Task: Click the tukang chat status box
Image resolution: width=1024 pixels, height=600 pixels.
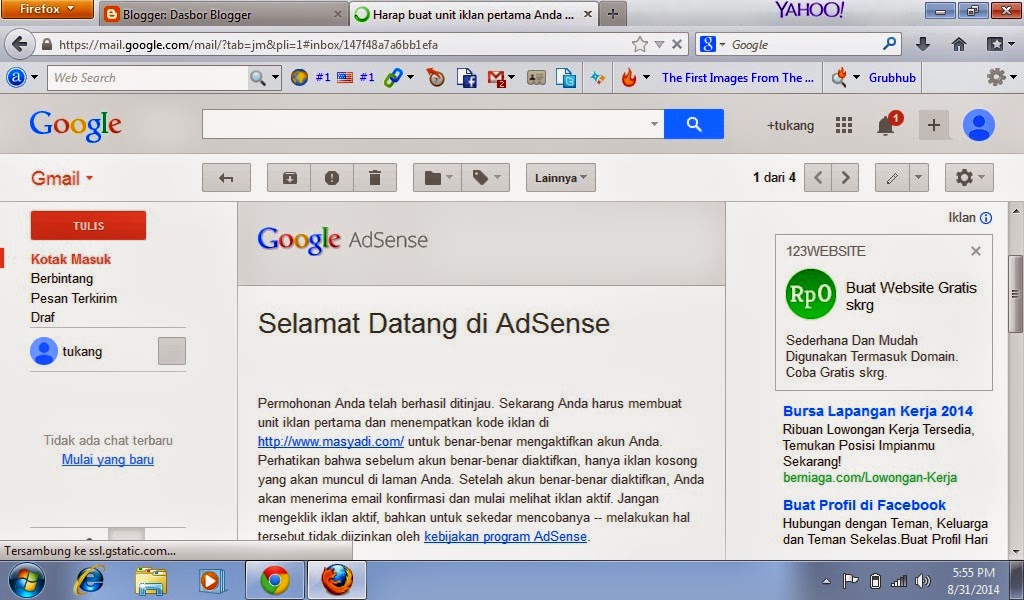Action: (172, 351)
